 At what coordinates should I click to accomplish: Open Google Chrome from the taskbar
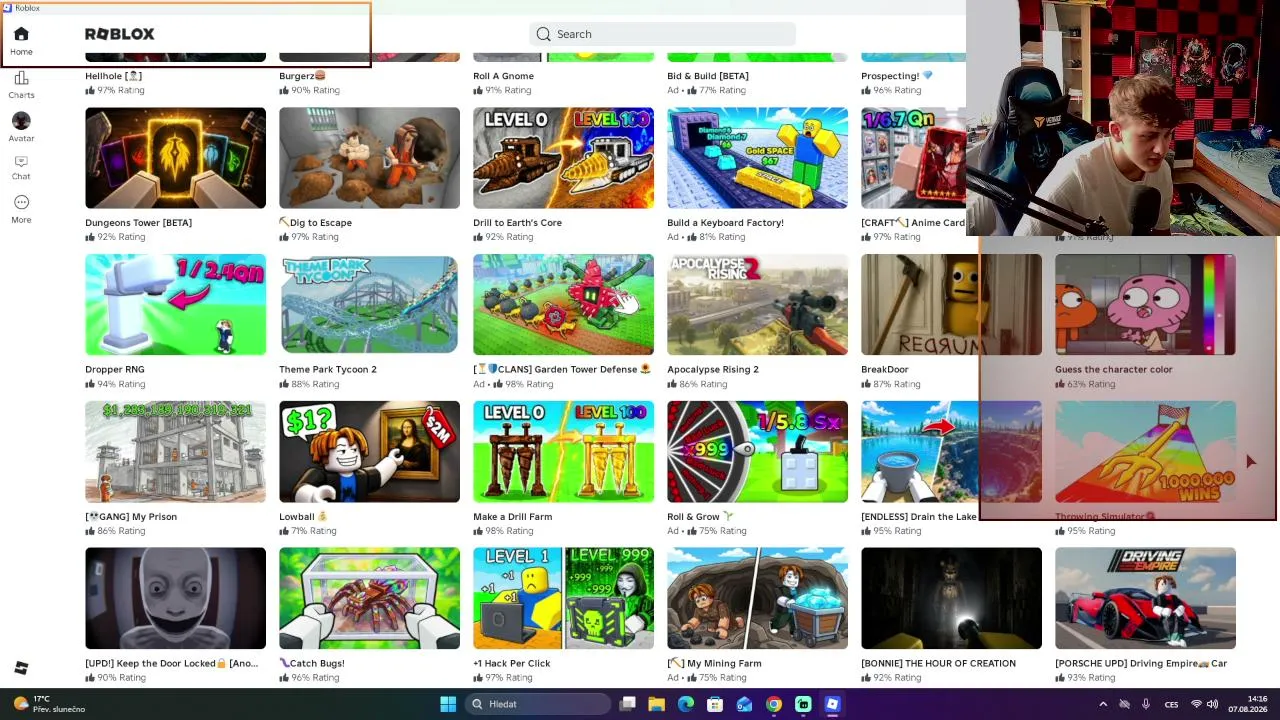pos(774,704)
